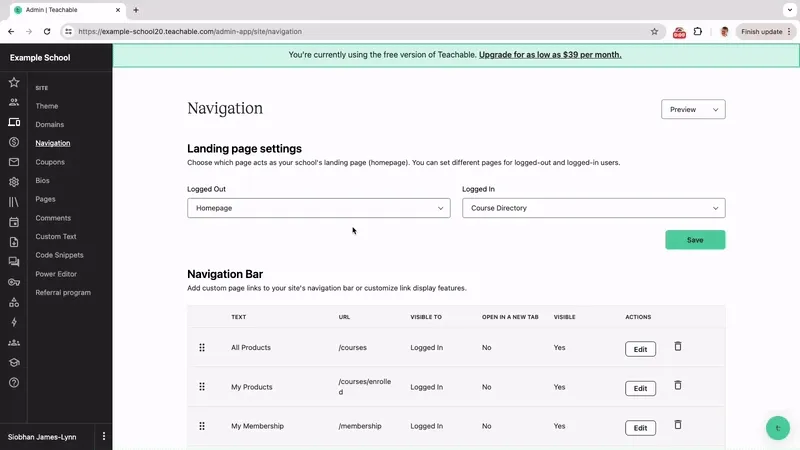Open the memberships key icon in sidebar
Screen dimensions: 800x450
14,282
